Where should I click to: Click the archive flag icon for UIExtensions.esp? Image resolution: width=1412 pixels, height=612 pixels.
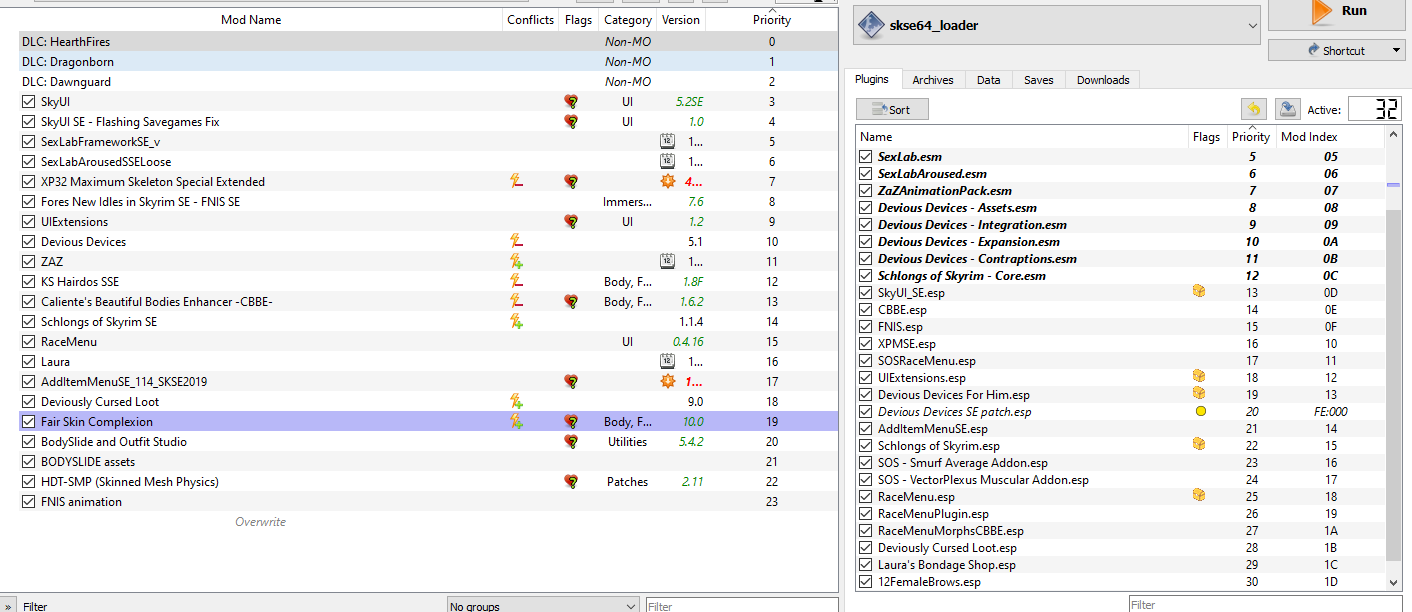[x=1199, y=377]
